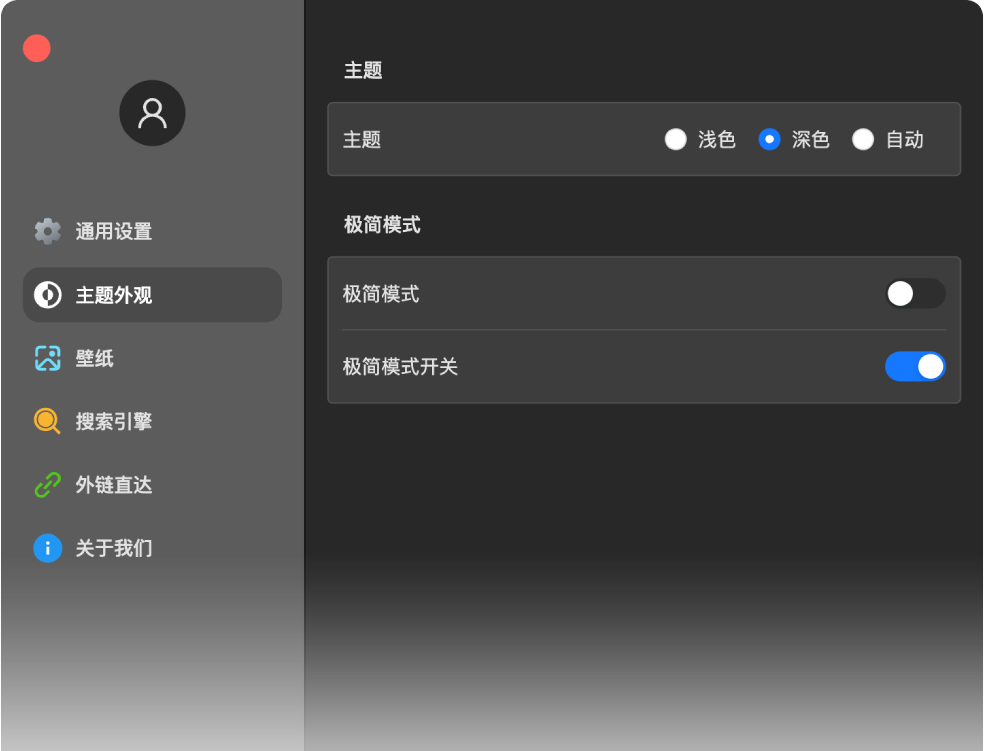This screenshot has width=984, height=751.
Task: Click the 壁纸 picture icon
Action: (x=47, y=358)
